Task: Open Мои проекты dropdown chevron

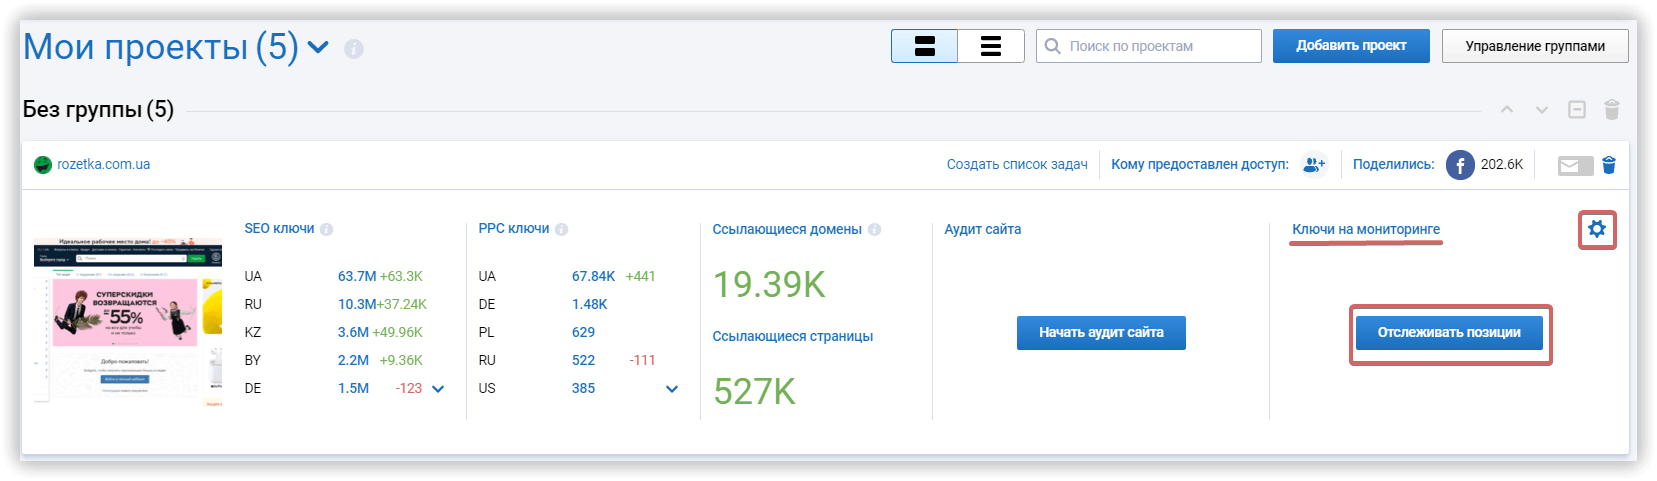Action: pyautogui.click(x=318, y=47)
